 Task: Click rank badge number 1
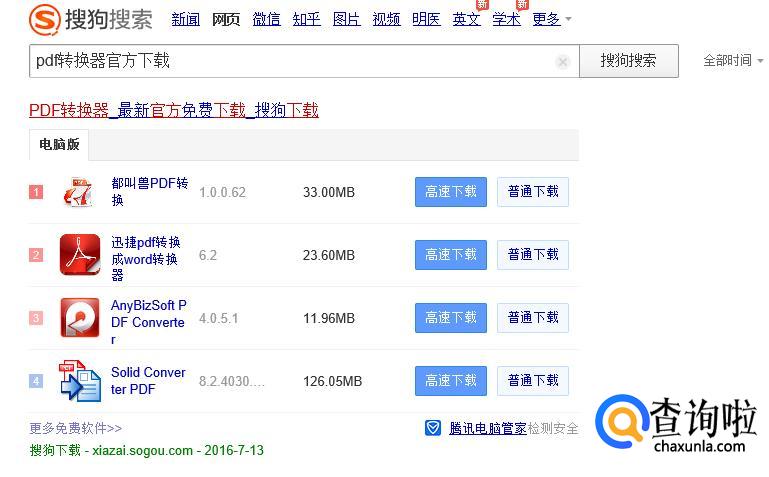[36, 192]
